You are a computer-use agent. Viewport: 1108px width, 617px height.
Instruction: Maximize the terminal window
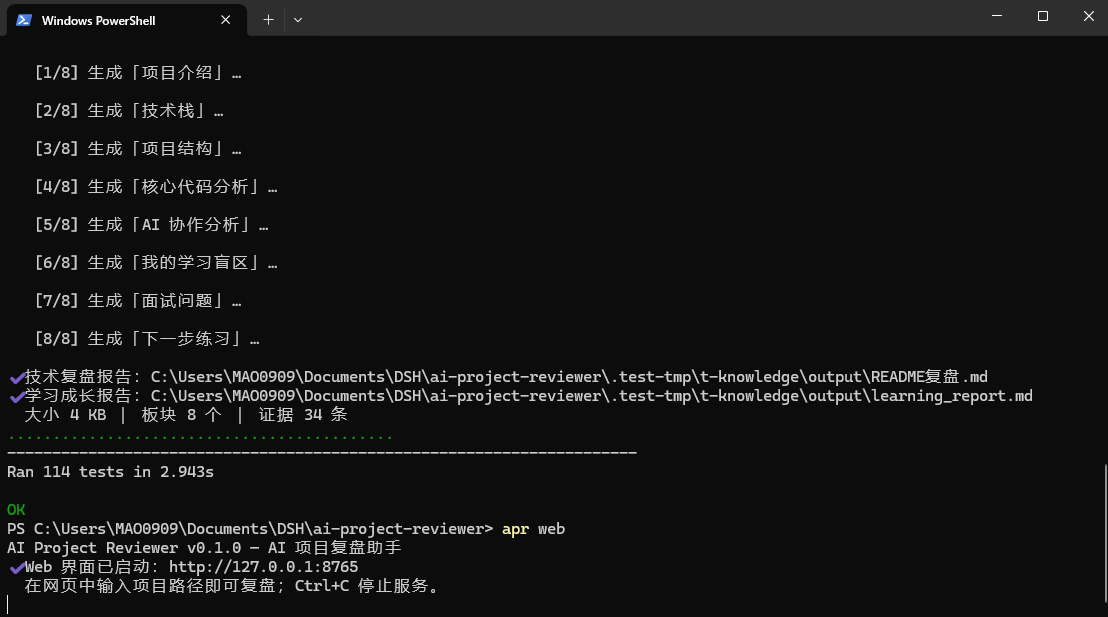coord(1043,16)
